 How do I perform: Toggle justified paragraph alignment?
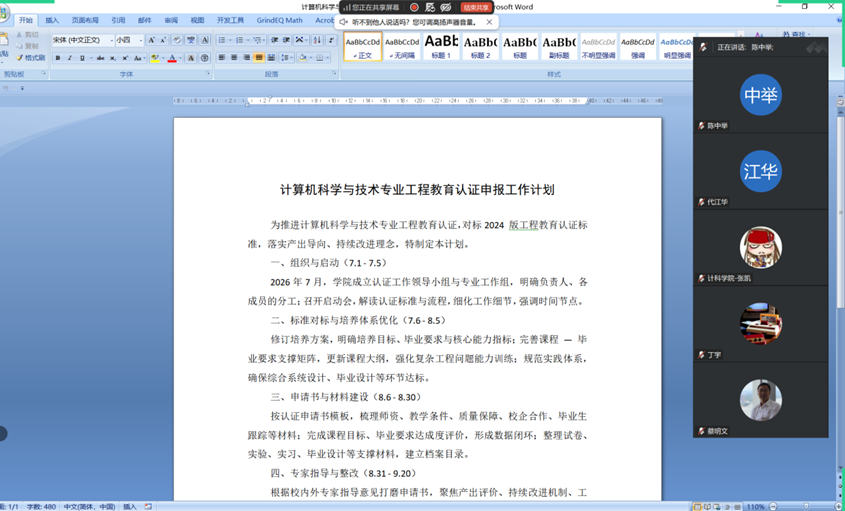click(259, 58)
